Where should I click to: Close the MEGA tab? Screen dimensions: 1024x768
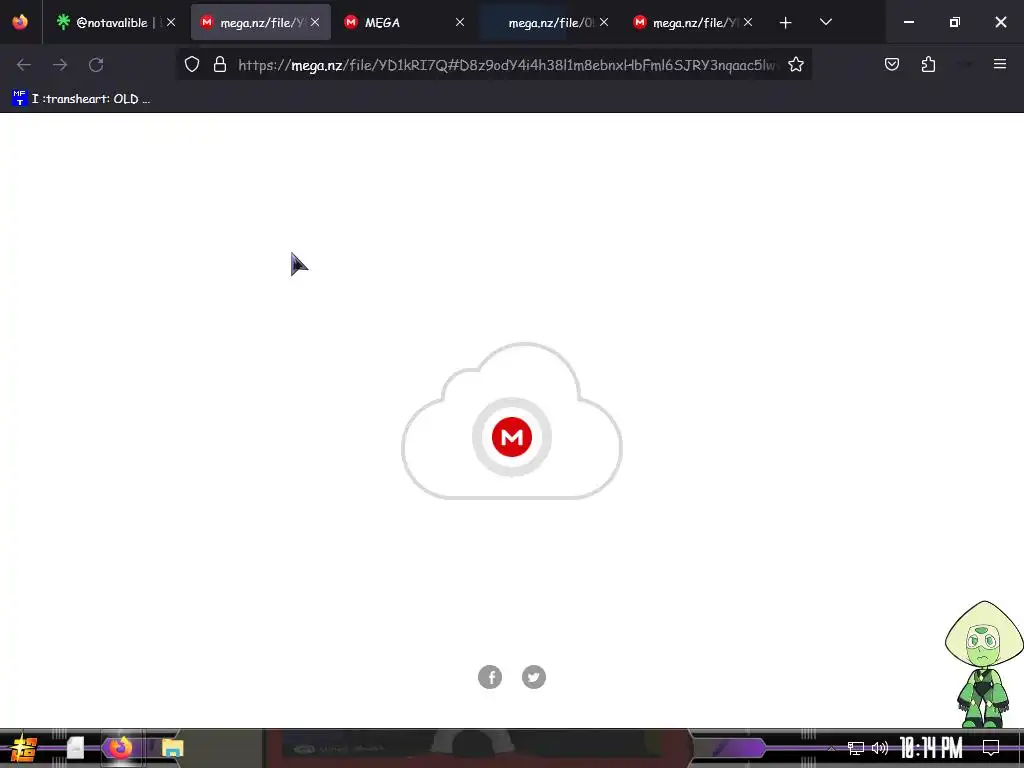tap(460, 22)
